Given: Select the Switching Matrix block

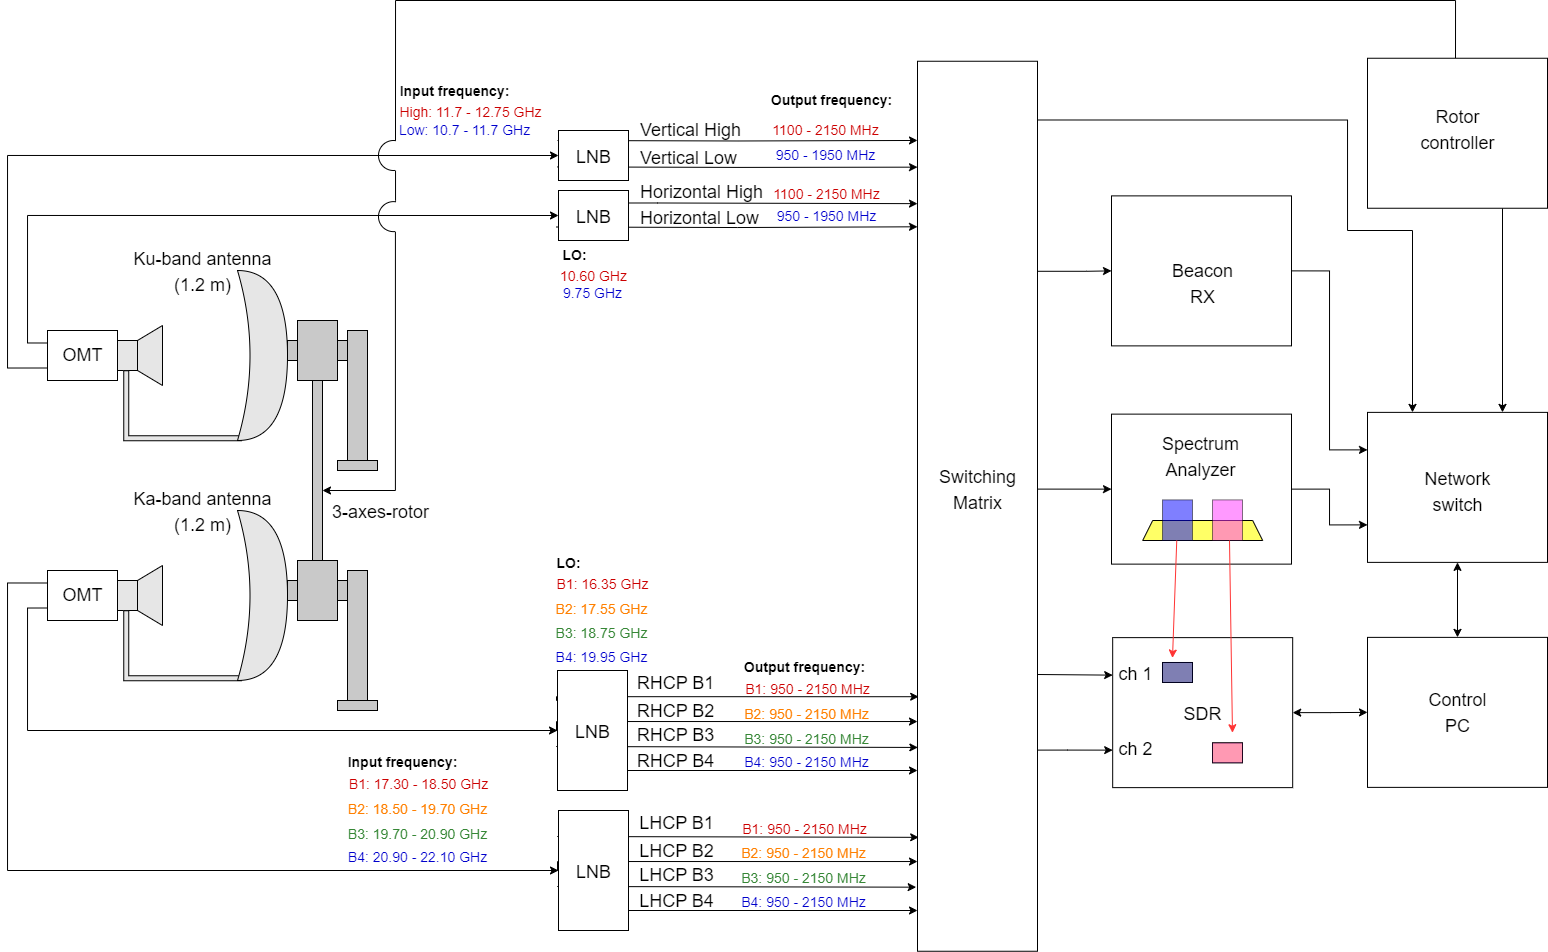Looking at the screenshot, I should click(977, 506).
